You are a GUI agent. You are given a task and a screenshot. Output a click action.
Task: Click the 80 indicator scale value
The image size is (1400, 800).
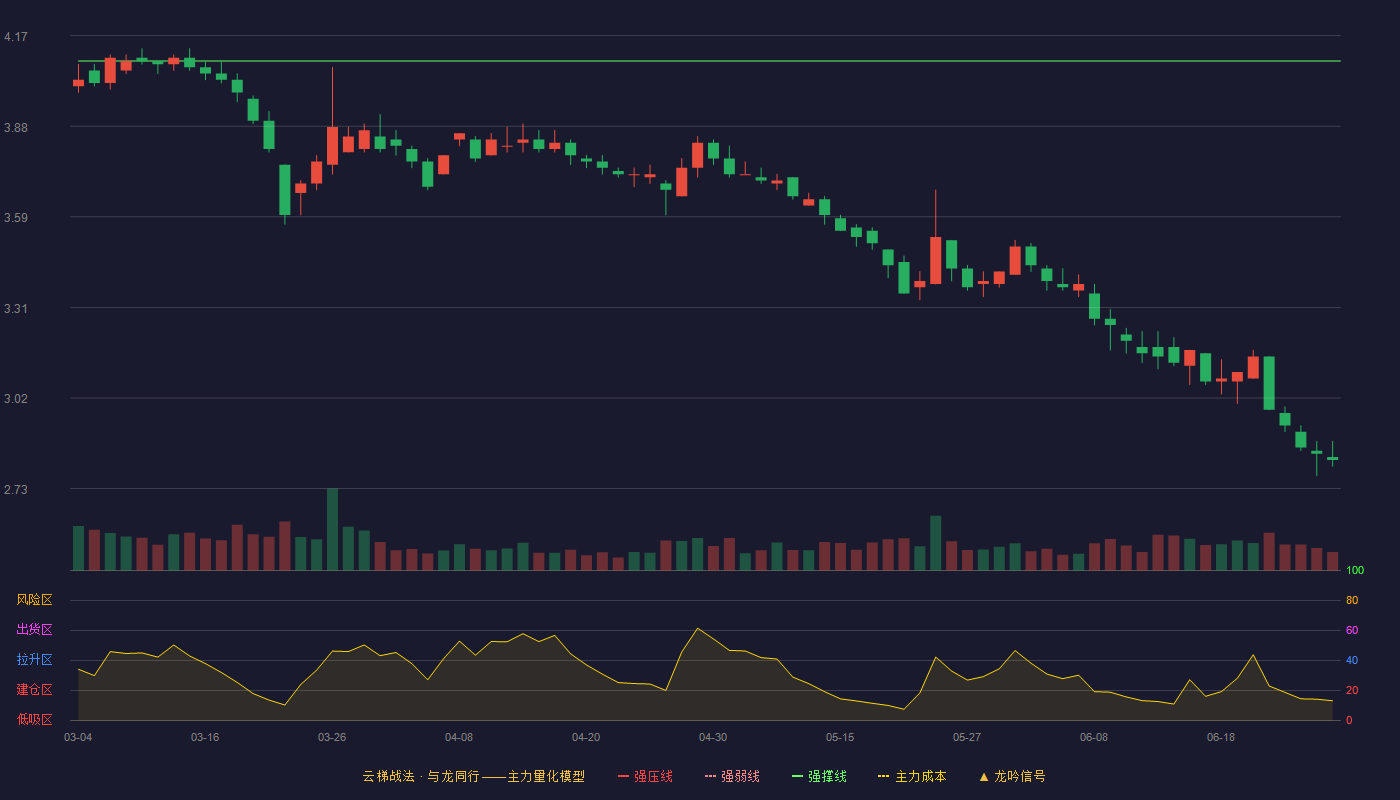[1352, 601]
